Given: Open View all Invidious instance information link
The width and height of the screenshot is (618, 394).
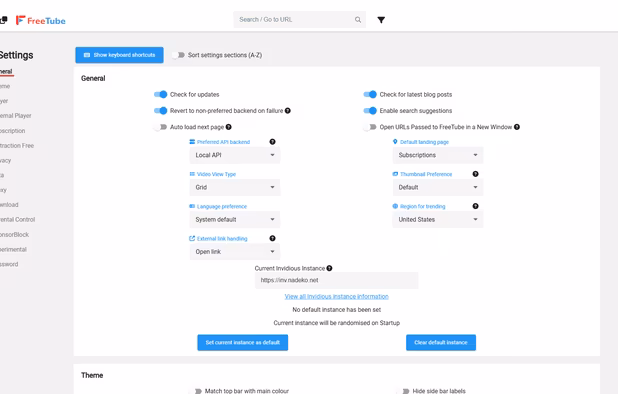Looking at the screenshot, I should click(x=337, y=296).
